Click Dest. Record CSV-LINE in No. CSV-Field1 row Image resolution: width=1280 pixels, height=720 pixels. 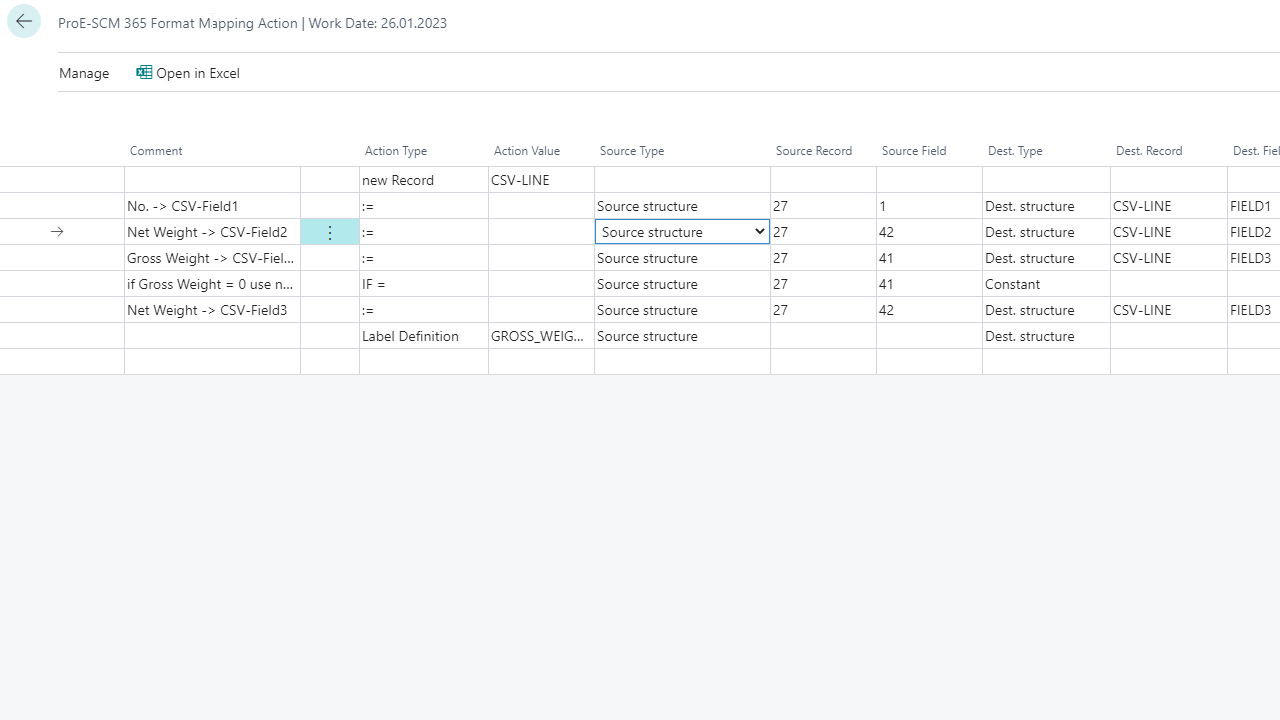(x=1169, y=206)
